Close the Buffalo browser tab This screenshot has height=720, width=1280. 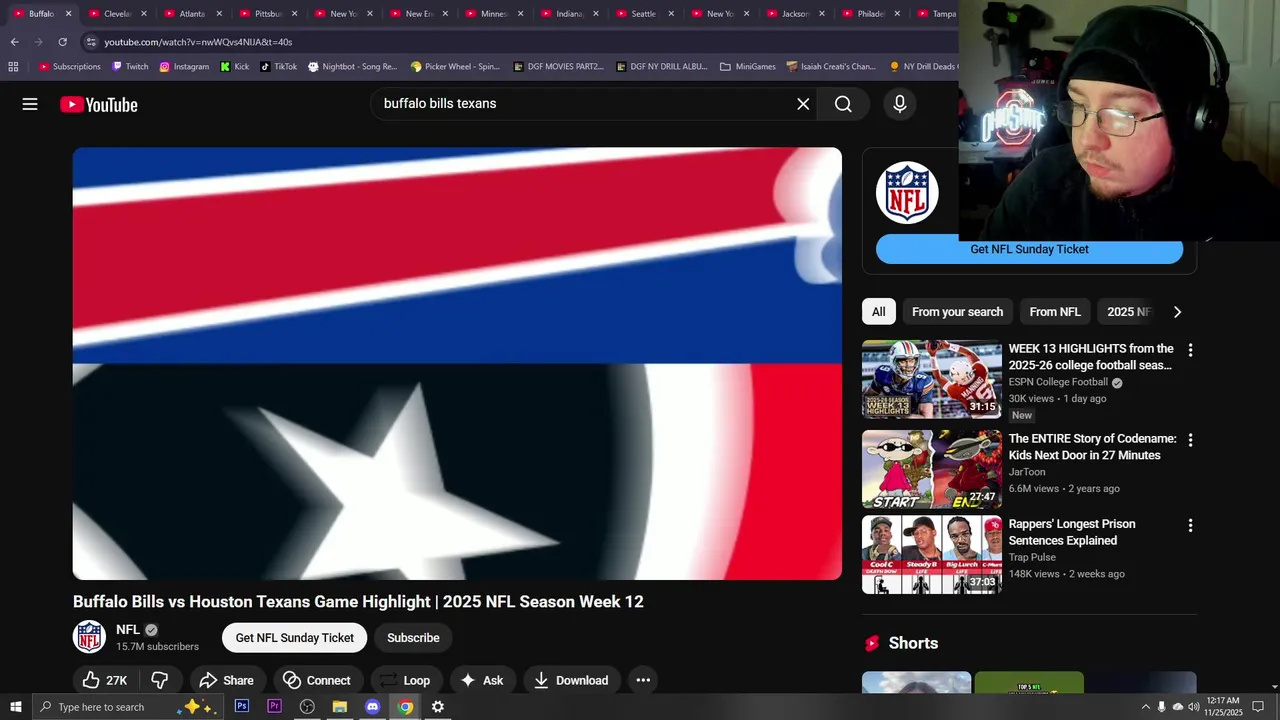click(68, 14)
